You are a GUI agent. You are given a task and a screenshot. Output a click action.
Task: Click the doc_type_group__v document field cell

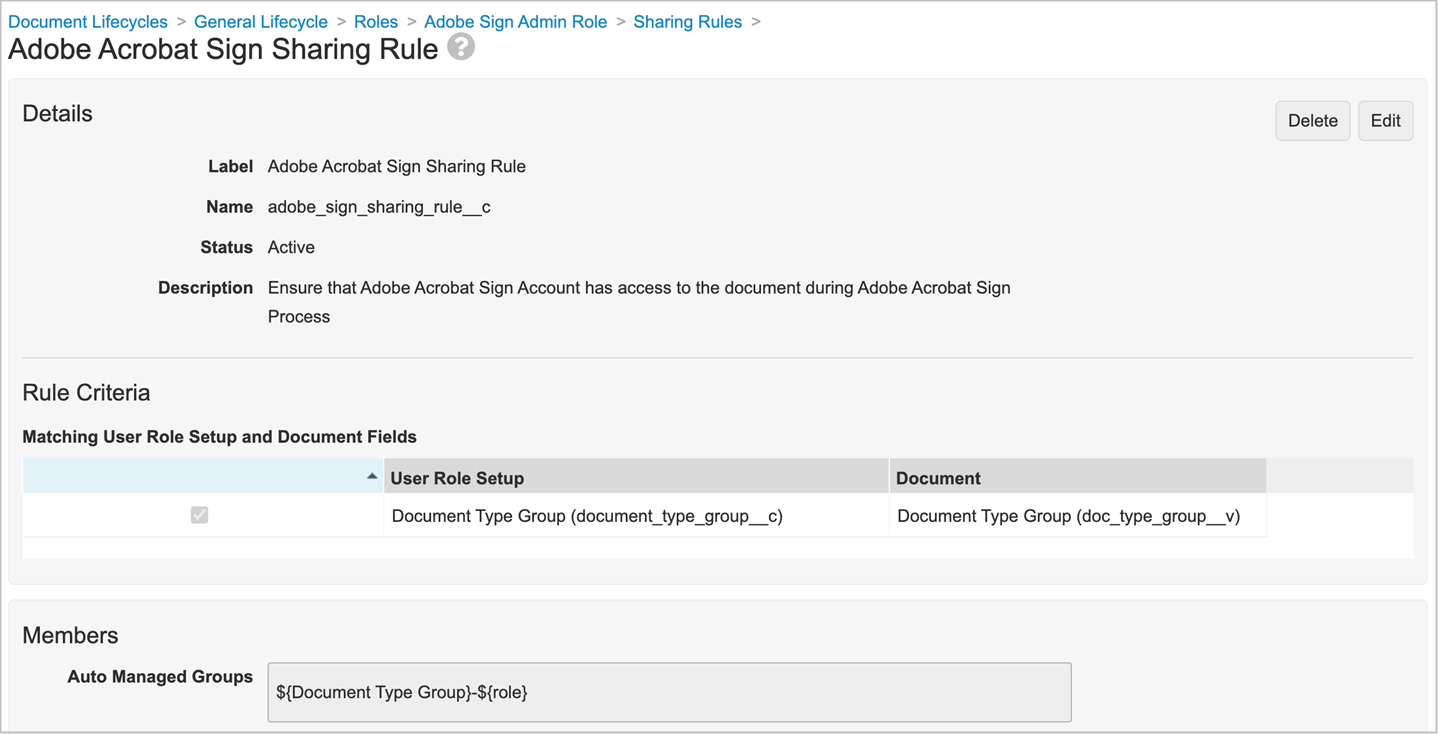[1068, 515]
